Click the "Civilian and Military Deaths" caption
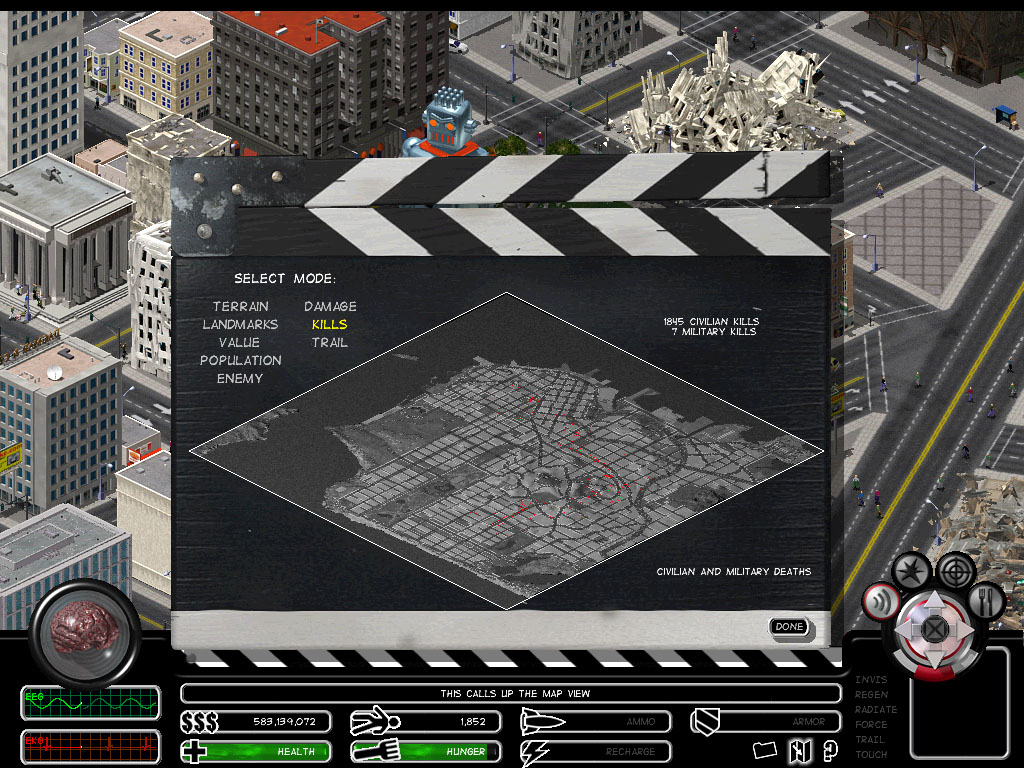The image size is (1024, 768). coord(734,571)
